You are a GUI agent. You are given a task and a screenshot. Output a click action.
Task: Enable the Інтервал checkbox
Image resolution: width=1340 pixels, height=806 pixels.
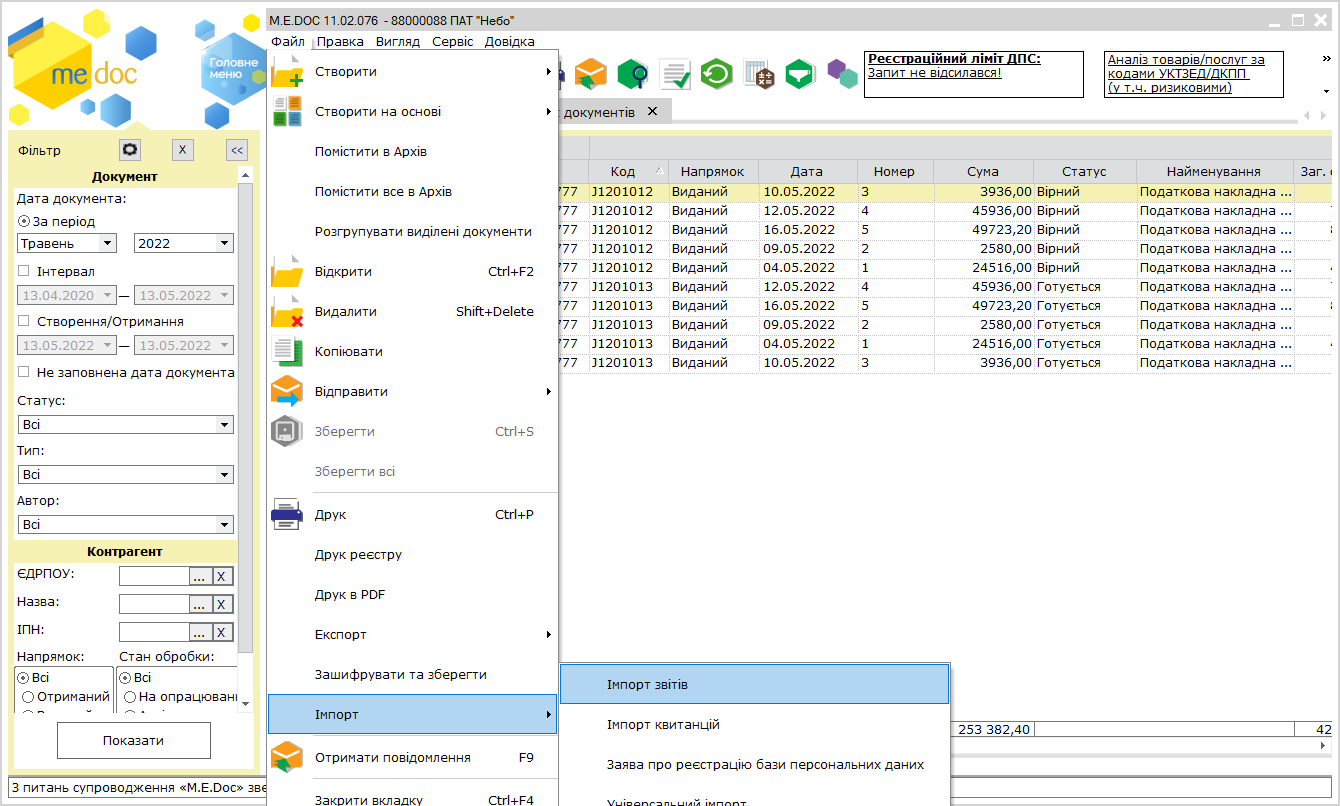coord(24,271)
